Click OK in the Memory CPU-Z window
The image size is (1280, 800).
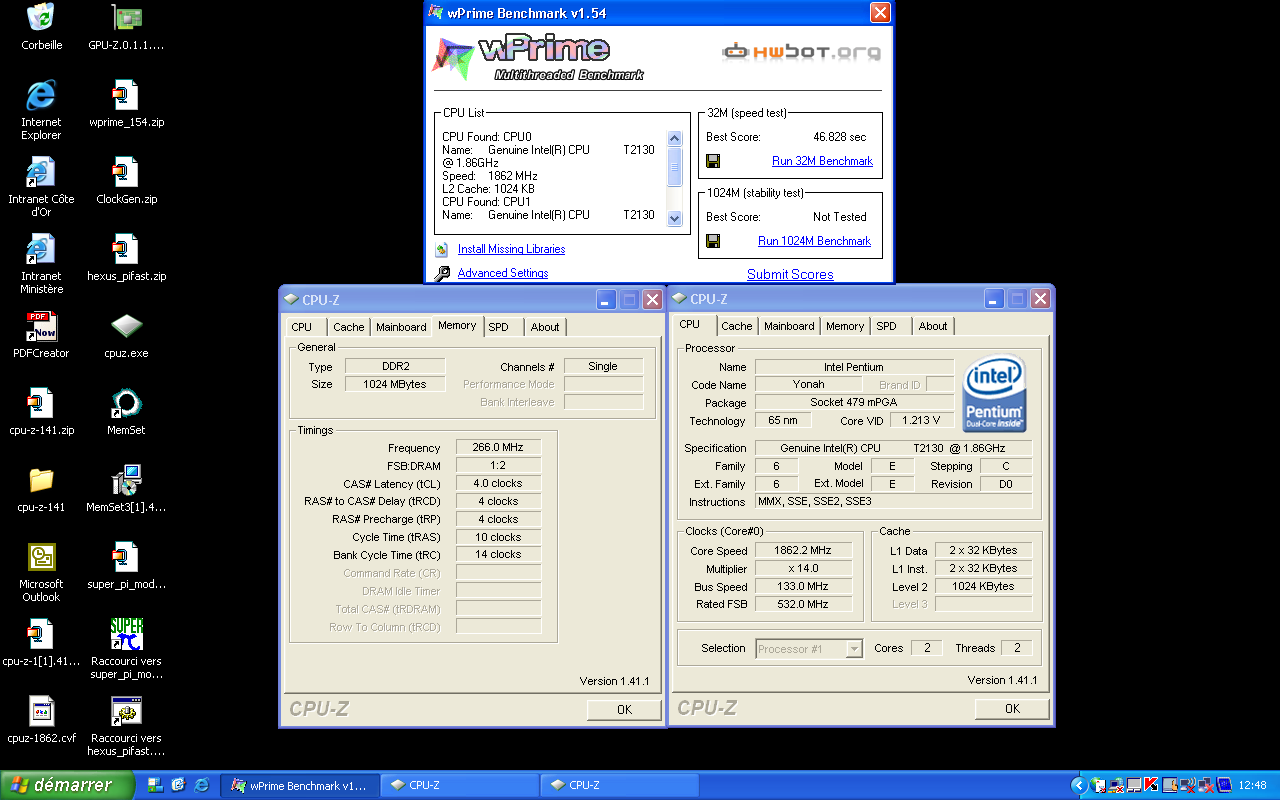click(624, 710)
